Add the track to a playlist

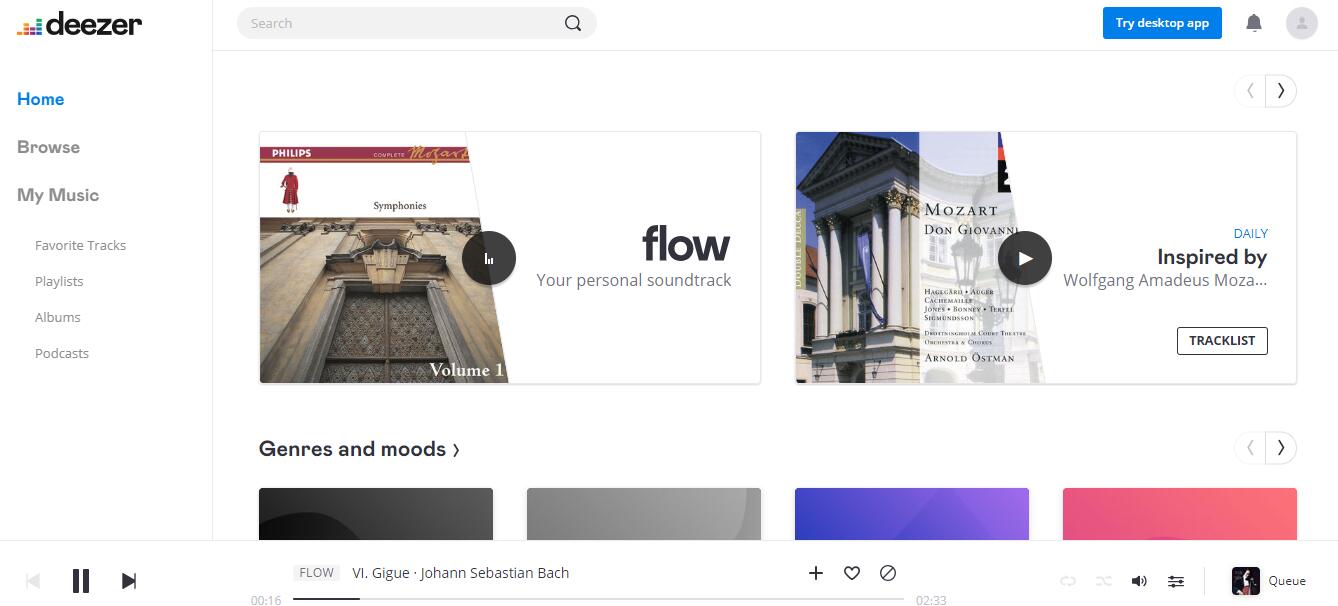816,573
